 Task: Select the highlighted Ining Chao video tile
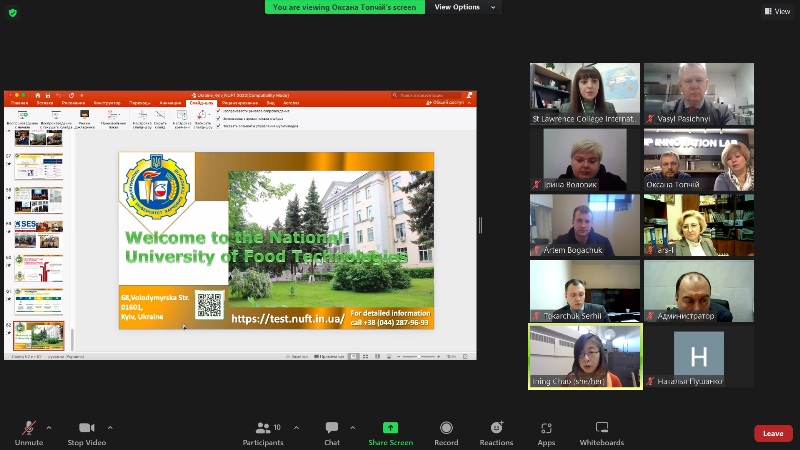(x=585, y=356)
